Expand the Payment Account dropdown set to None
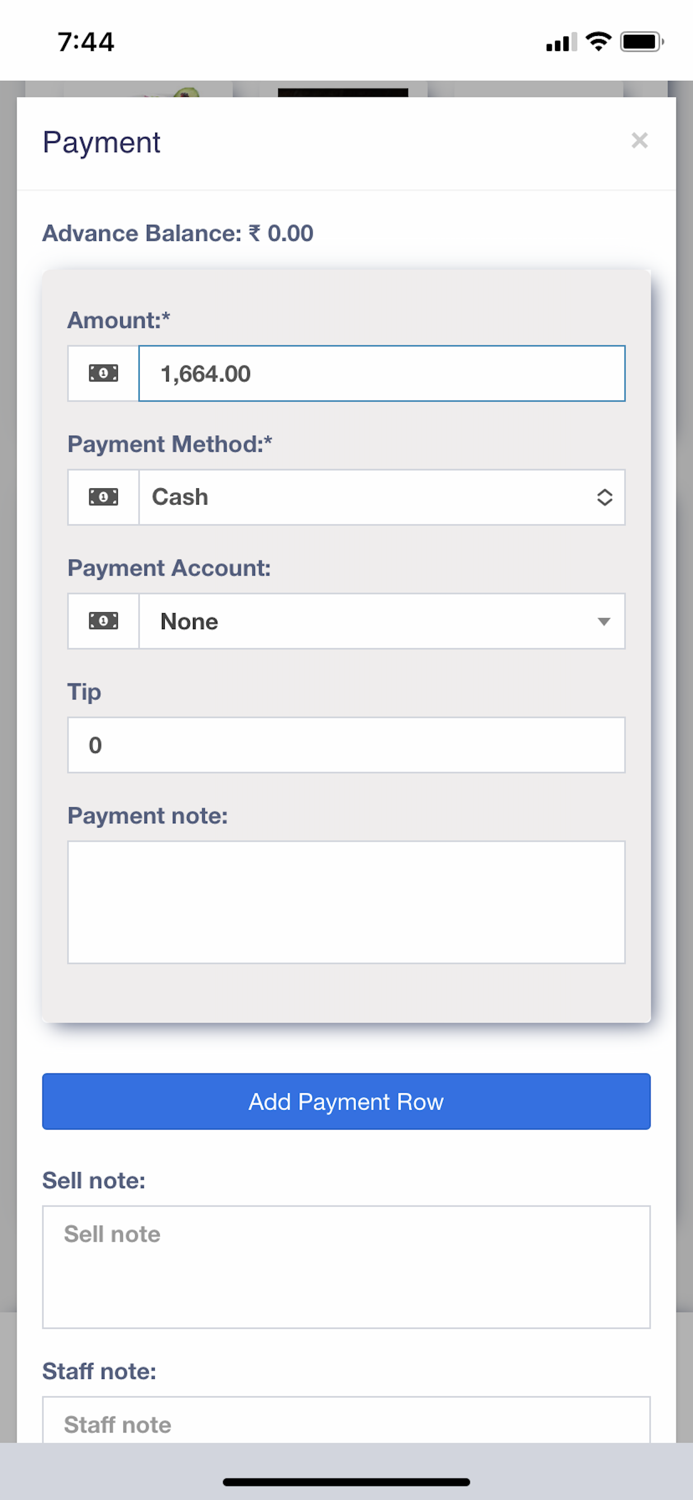This screenshot has width=693, height=1500. click(382, 621)
